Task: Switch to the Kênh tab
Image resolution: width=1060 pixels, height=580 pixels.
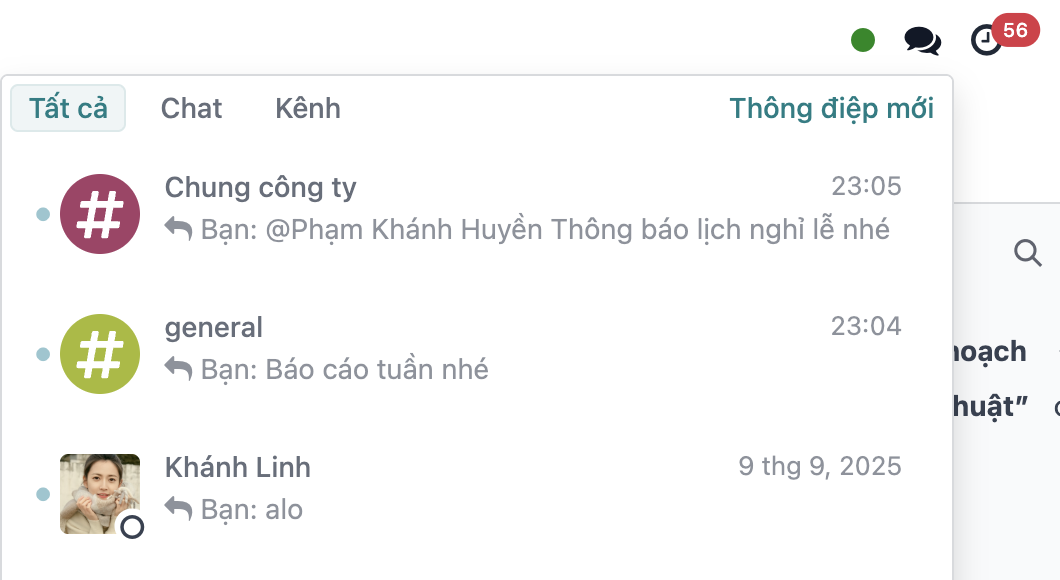Action: (x=307, y=108)
